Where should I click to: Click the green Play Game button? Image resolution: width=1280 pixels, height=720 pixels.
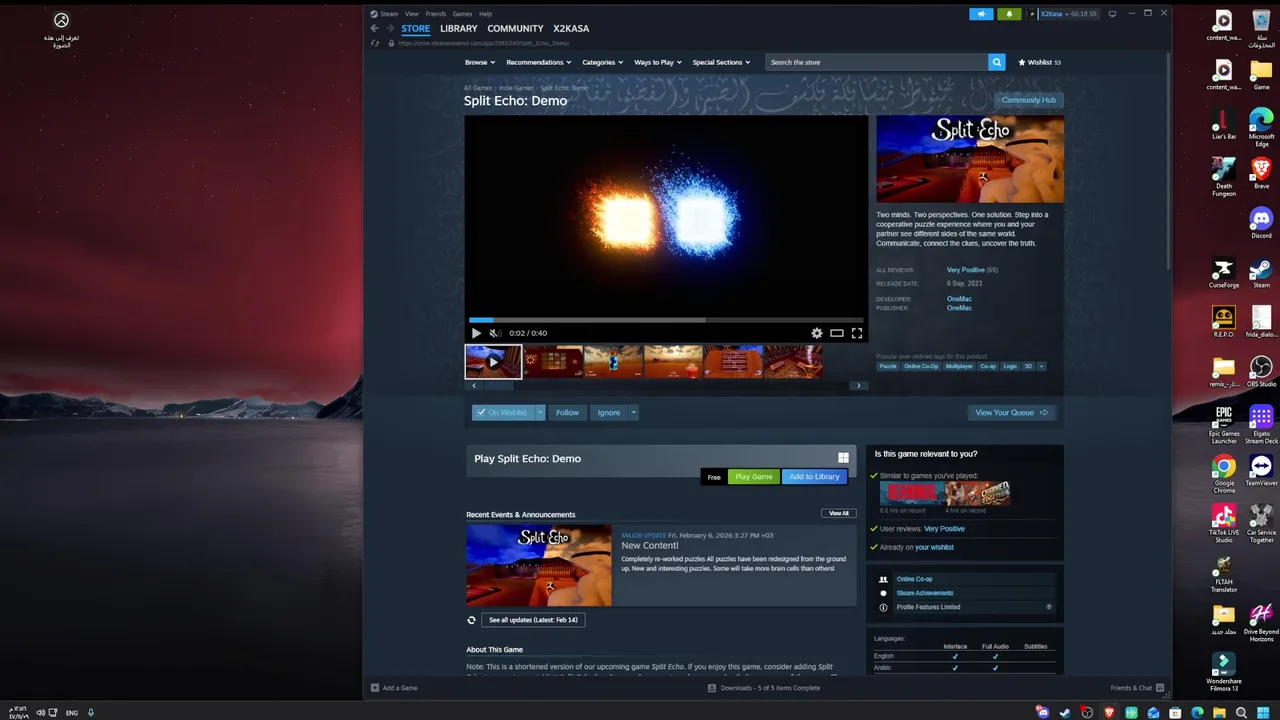pyautogui.click(x=754, y=477)
